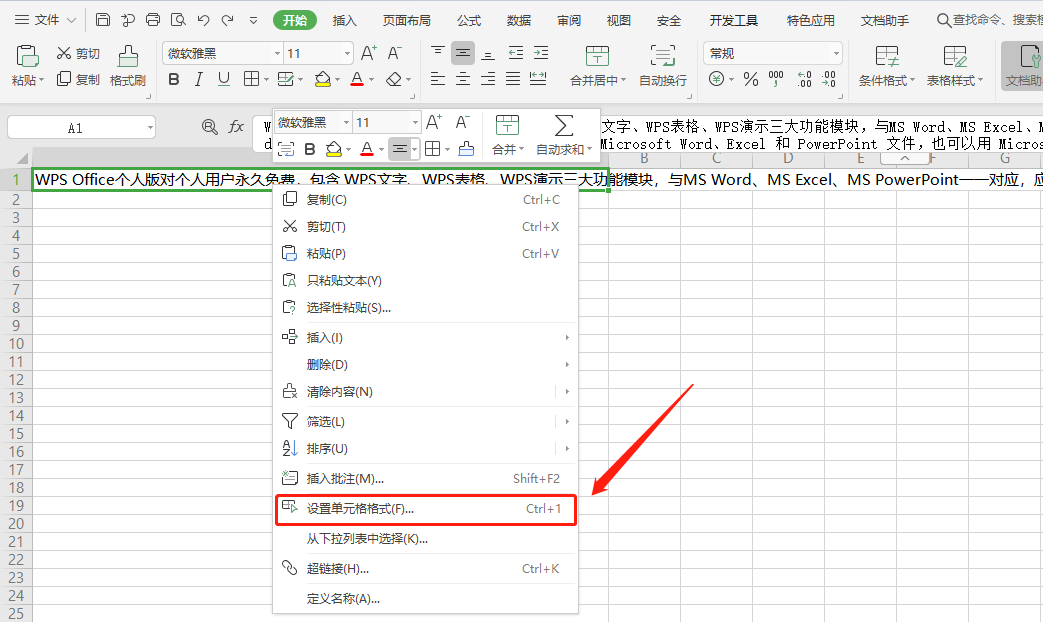The width and height of the screenshot is (1043, 622).
Task: Switch to the 页面布局 ribbon tab
Action: (406, 21)
